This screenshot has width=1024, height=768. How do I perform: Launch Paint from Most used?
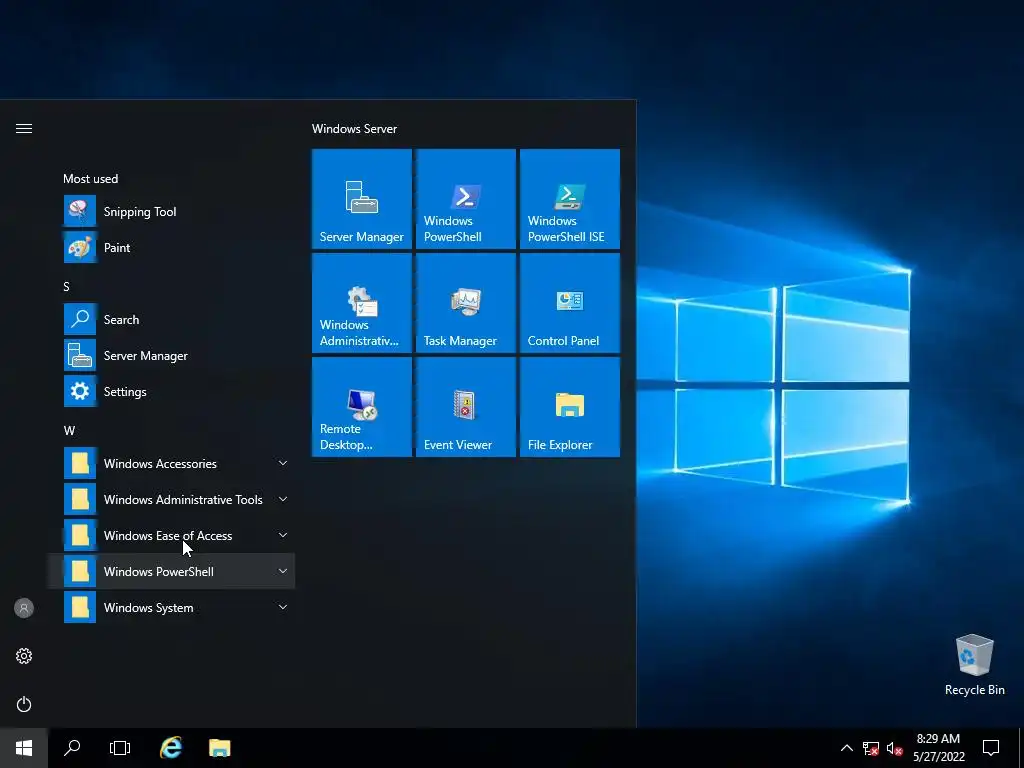(171, 248)
